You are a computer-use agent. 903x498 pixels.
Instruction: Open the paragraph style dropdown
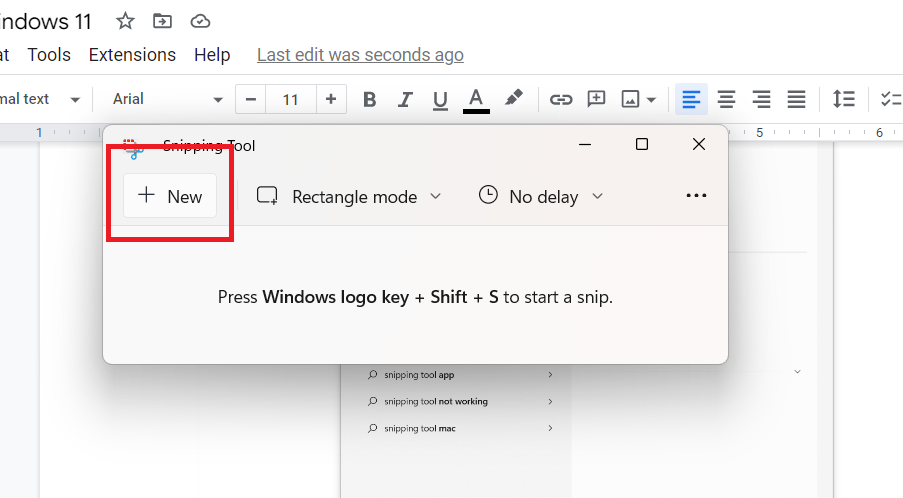(40, 99)
